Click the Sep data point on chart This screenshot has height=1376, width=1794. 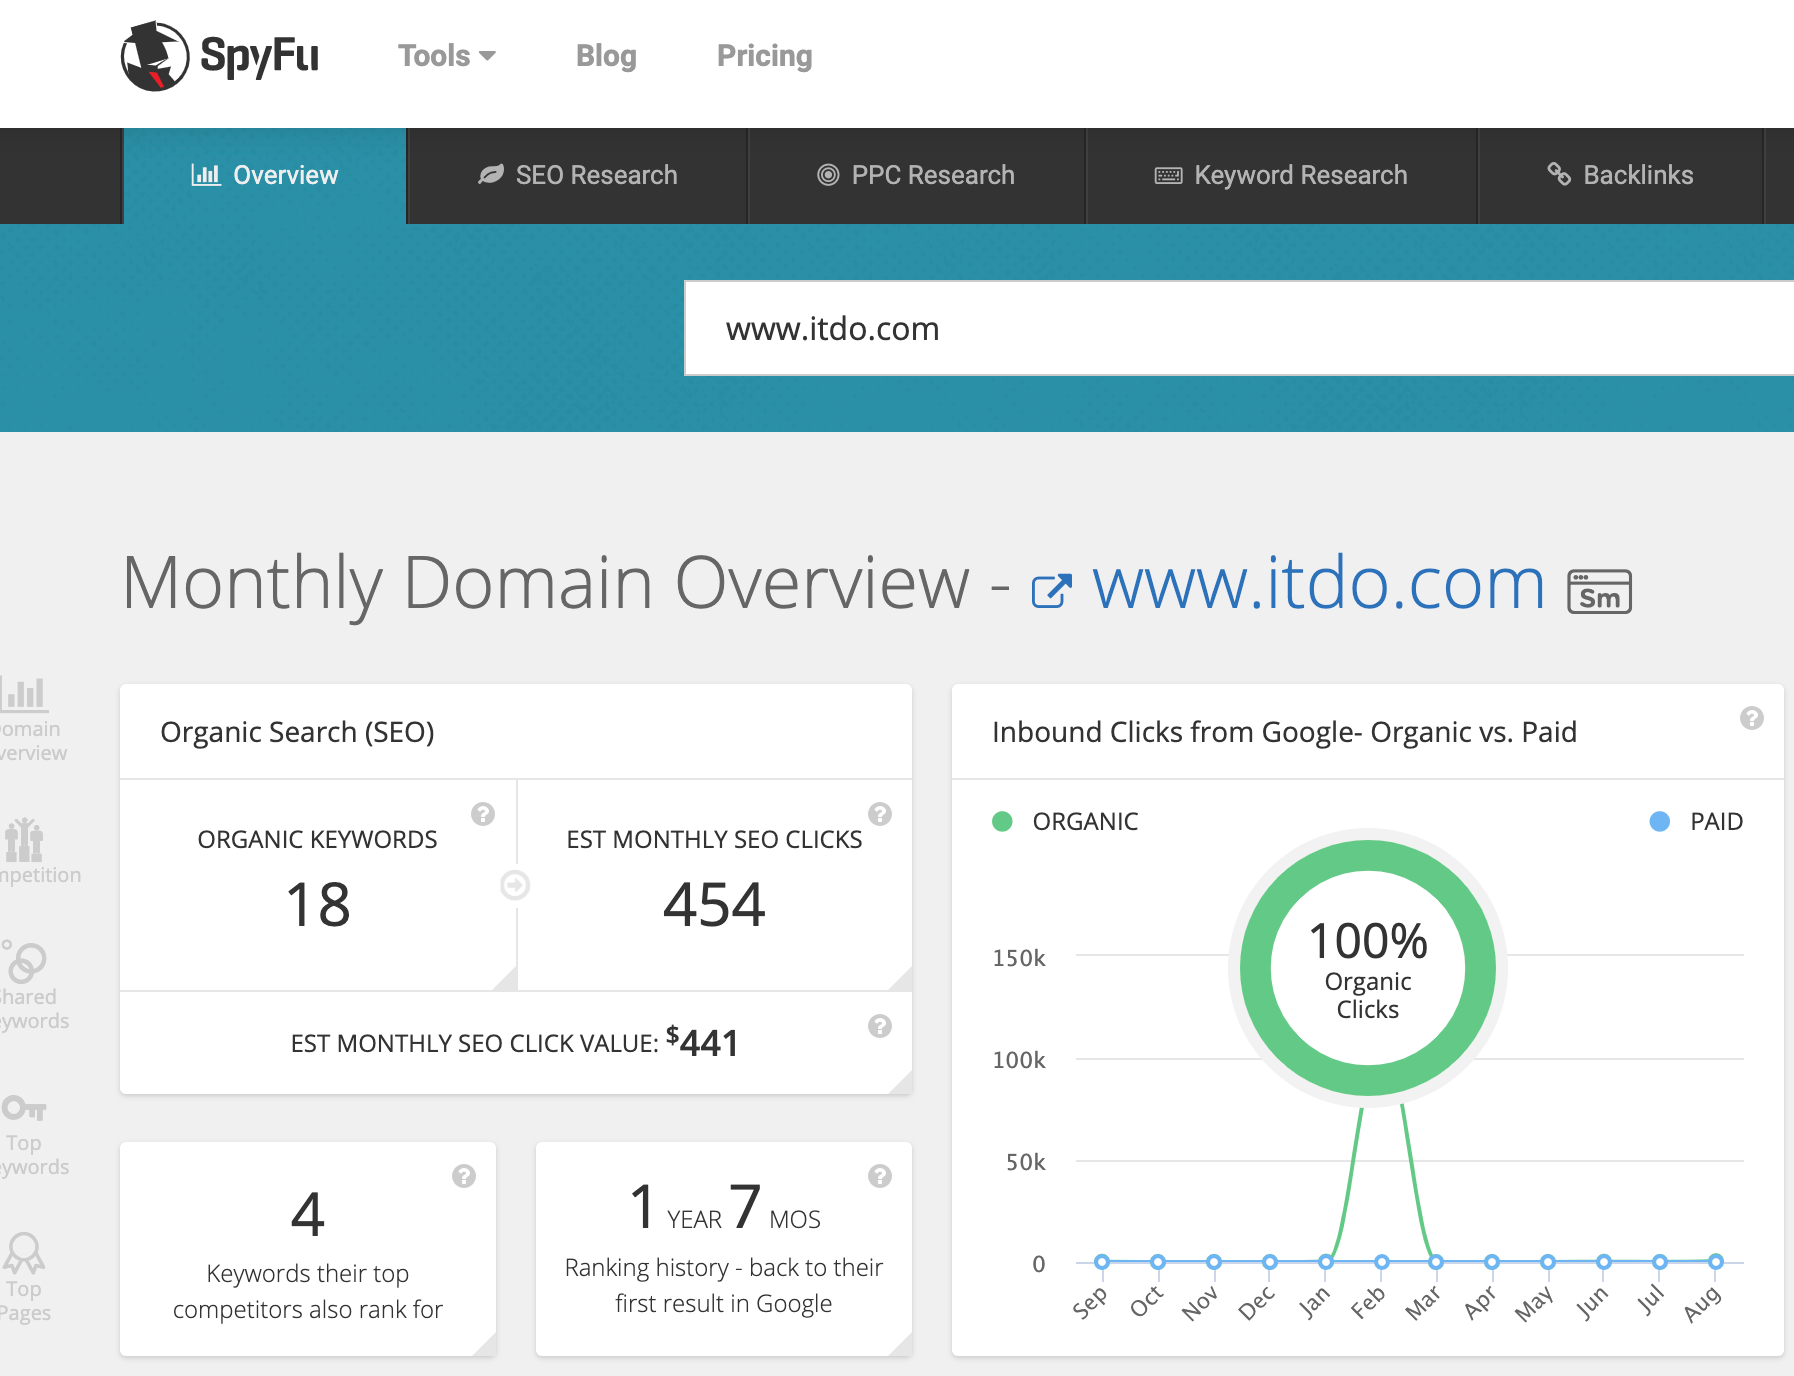[1102, 1262]
